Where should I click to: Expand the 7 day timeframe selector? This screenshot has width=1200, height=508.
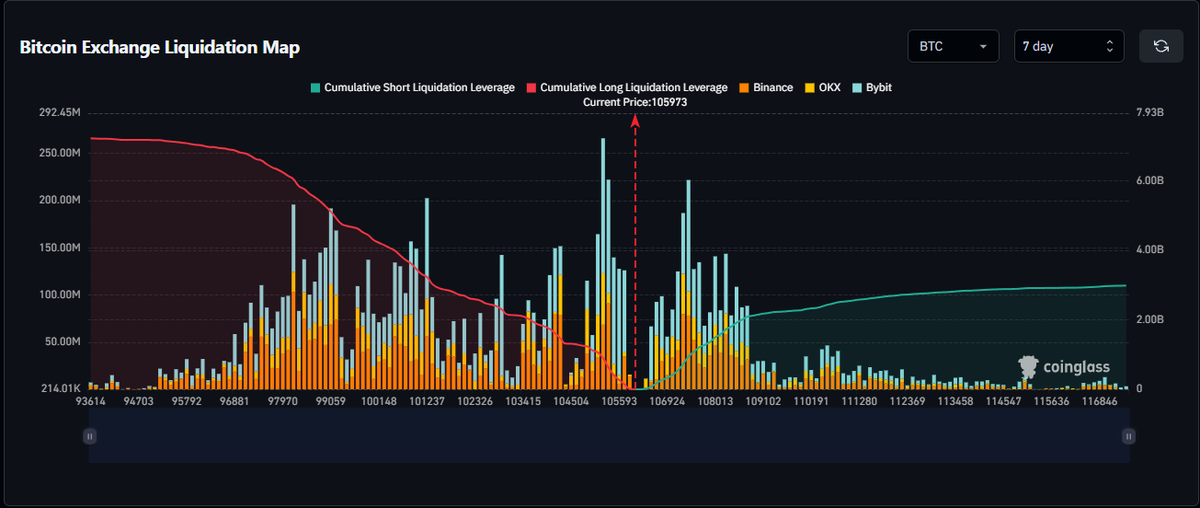[x=1068, y=46]
